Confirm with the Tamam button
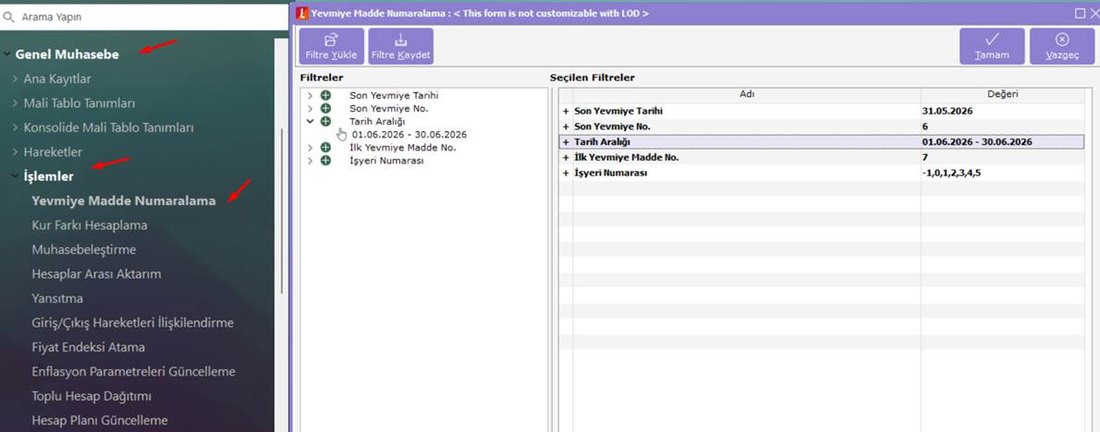 (992, 46)
